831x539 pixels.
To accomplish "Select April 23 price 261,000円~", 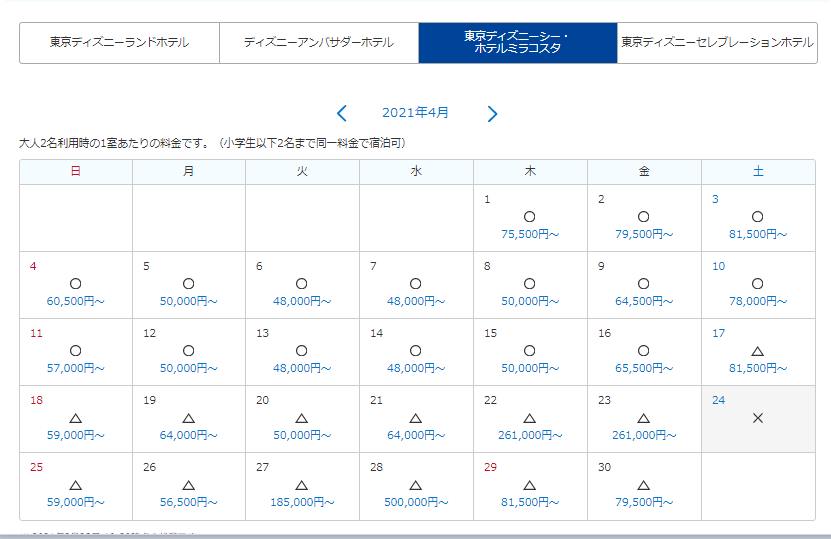I will tap(644, 435).
